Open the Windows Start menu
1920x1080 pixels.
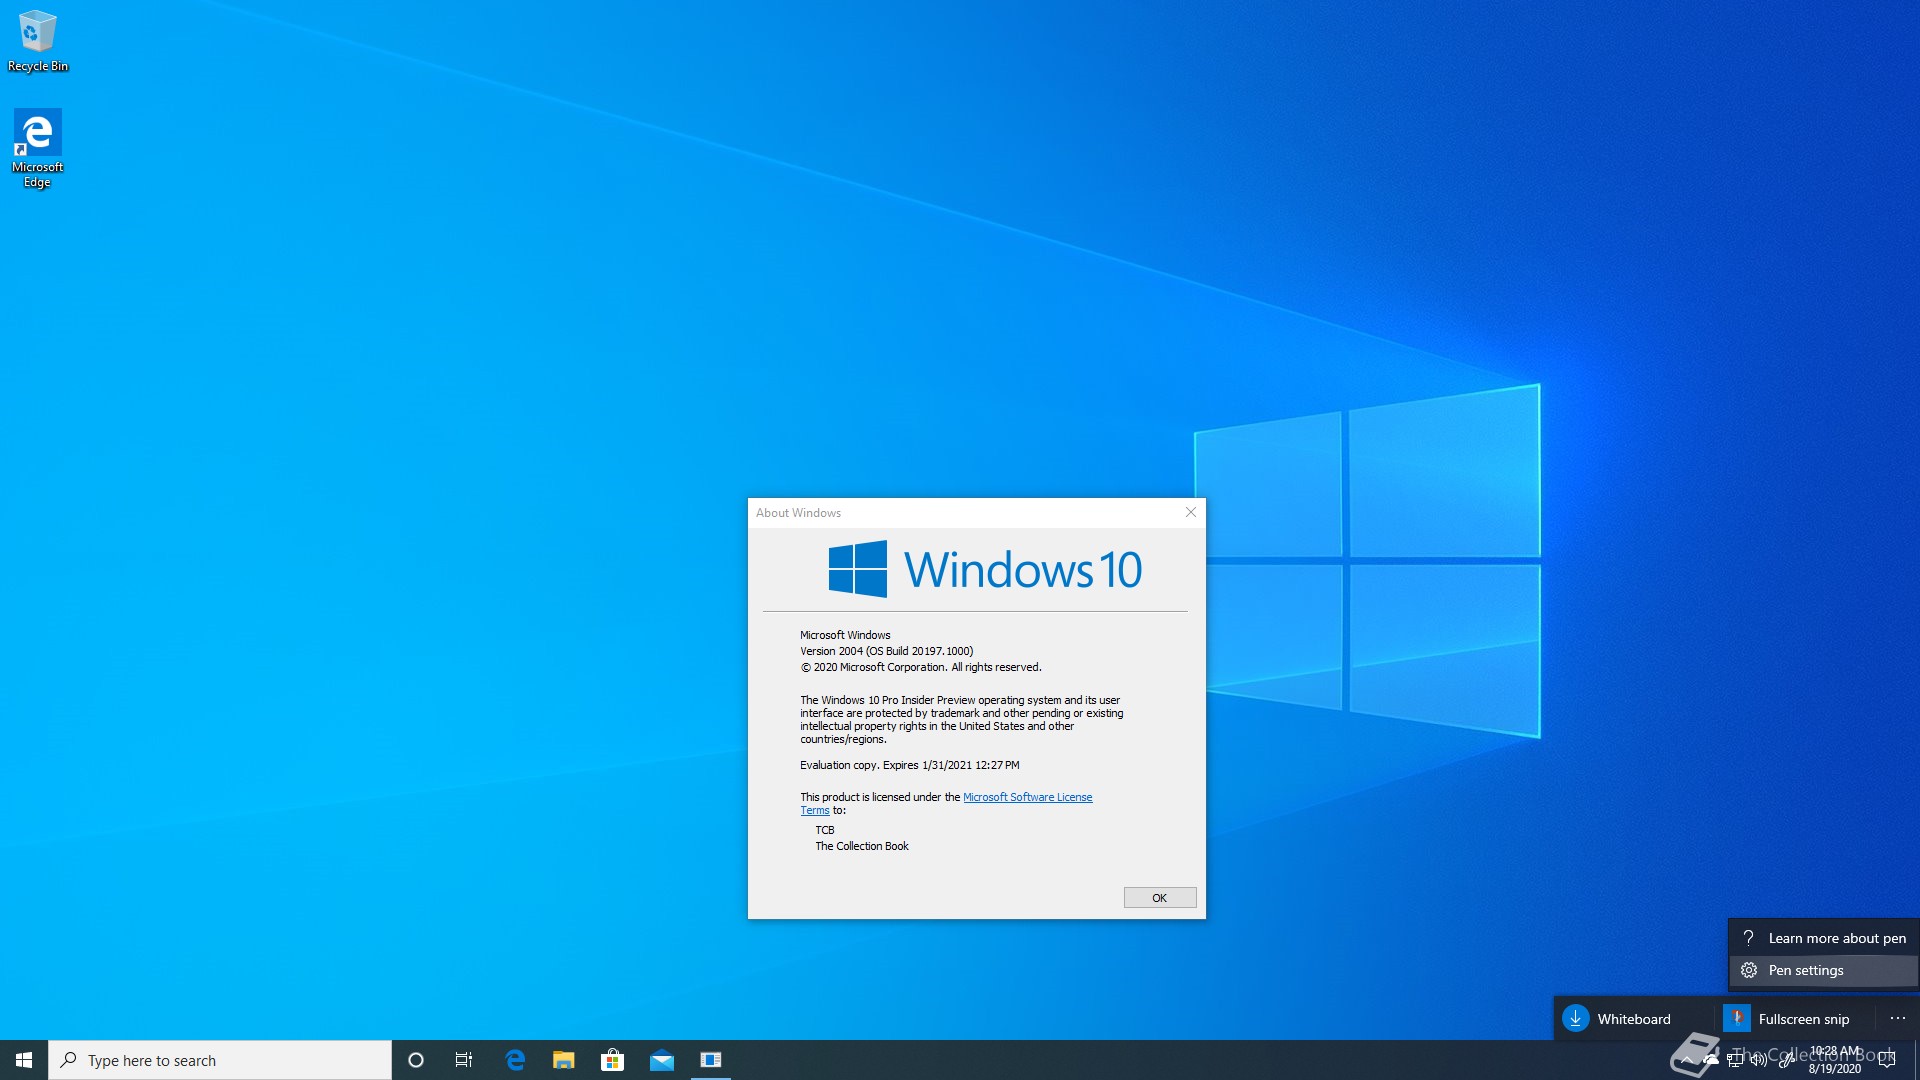point(24,1060)
